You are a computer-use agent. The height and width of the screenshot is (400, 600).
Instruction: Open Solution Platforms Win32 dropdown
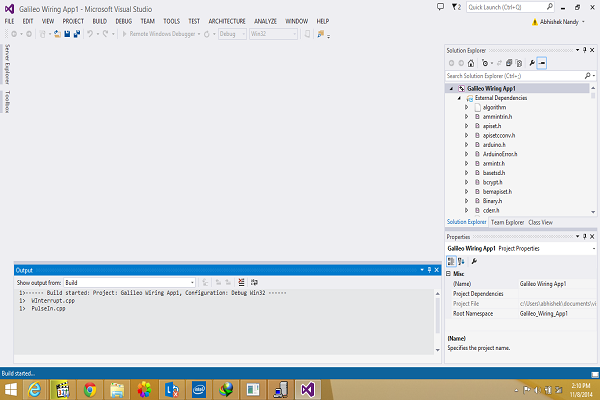coord(274,34)
